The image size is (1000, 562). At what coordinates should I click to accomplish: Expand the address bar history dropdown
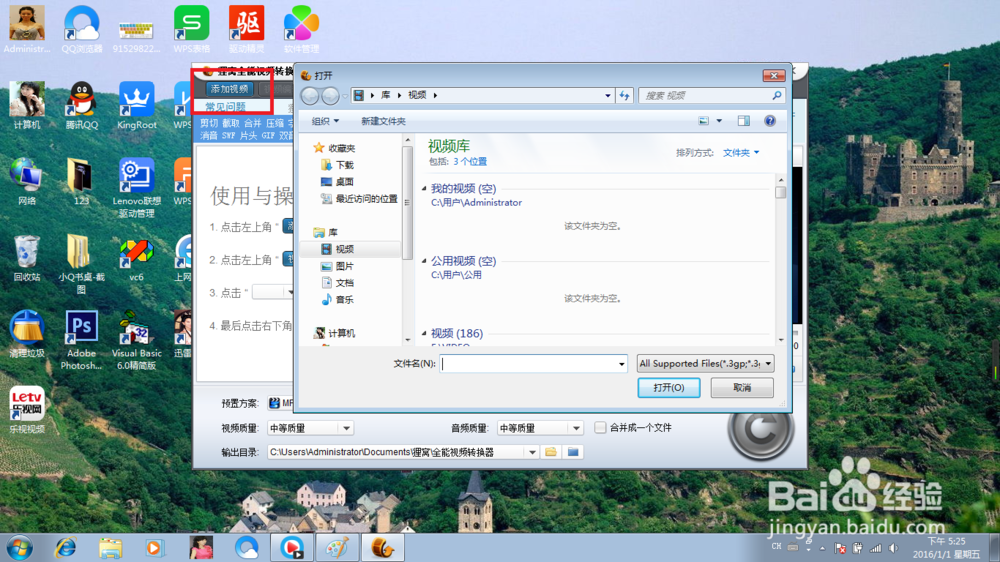(607, 96)
